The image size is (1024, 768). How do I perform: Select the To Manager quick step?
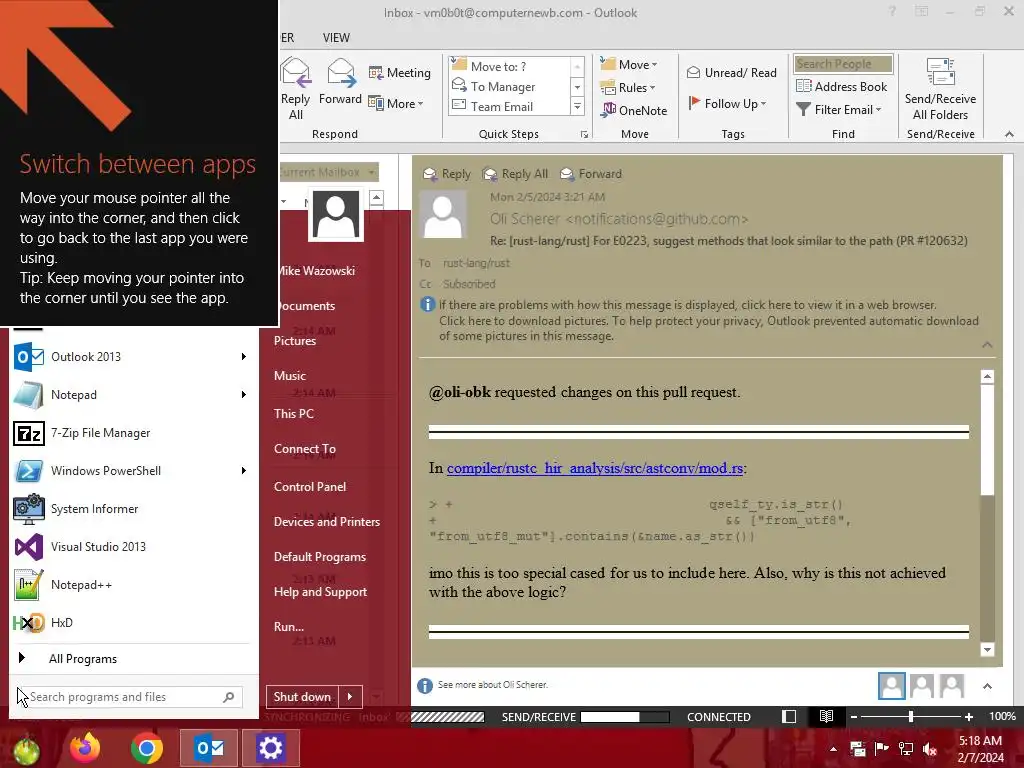[510, 86]
